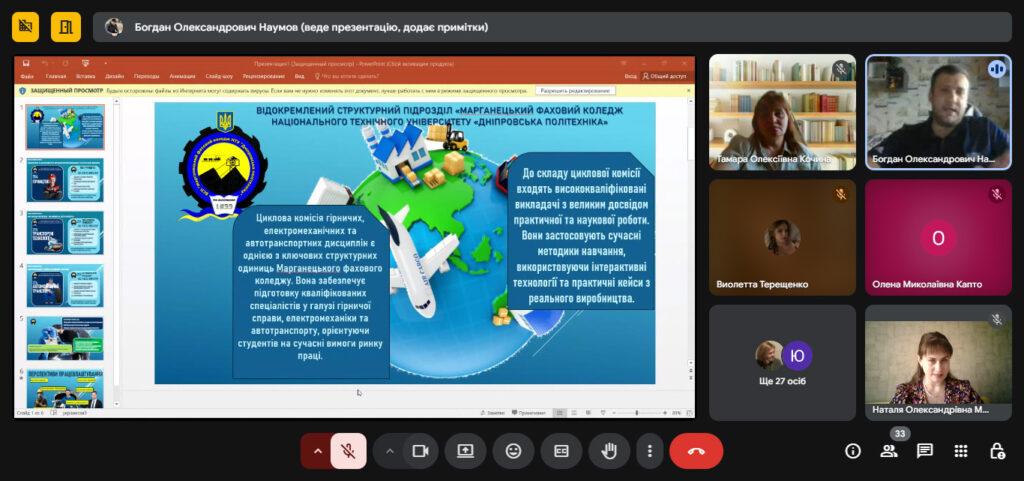Select slide 6 thumbnail
Image resolution: width=1024 pixels, height=481 pixels.
[x=65, y=389]
